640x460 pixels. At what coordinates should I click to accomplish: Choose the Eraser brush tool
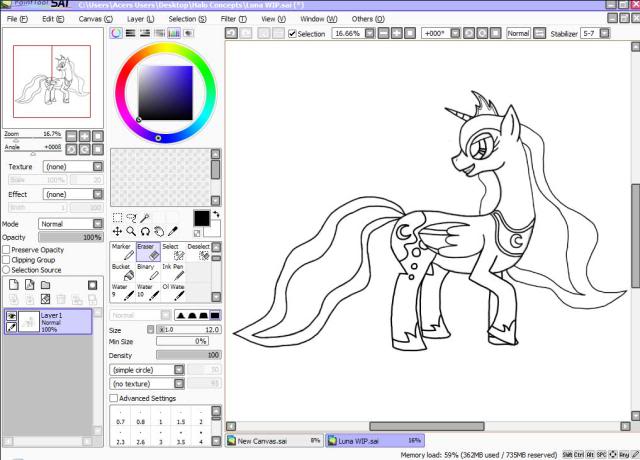pos(148,252)
